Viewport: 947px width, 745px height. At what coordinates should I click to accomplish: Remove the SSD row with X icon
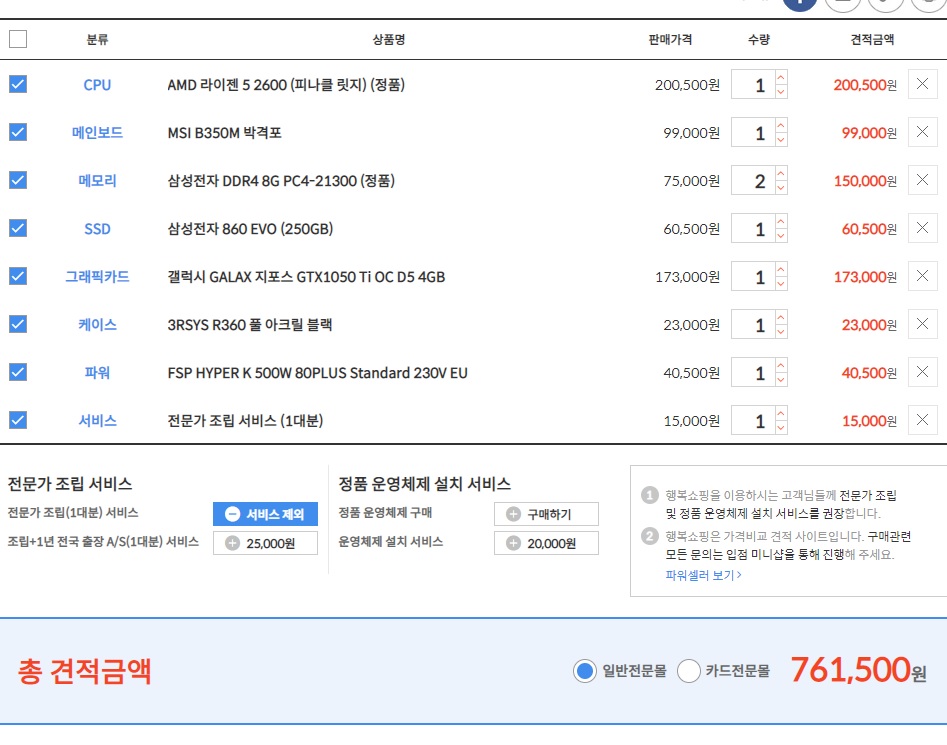pos(922,228)
